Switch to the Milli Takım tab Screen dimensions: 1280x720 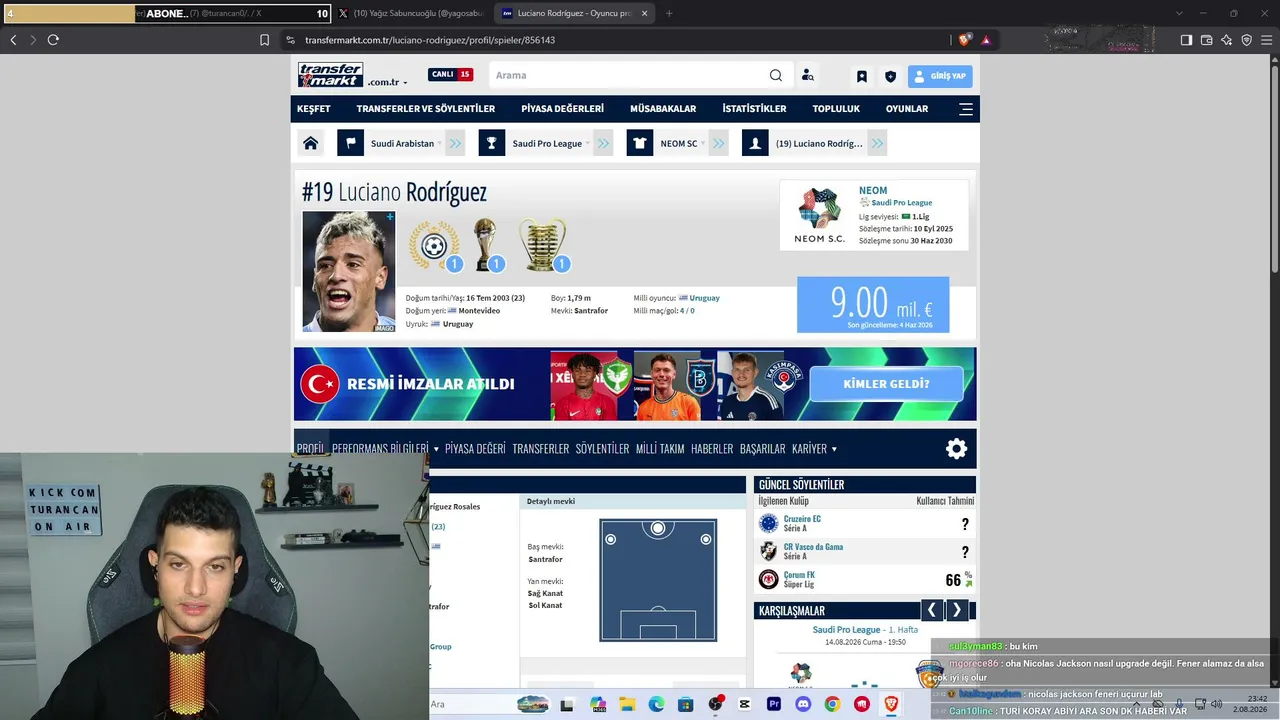click(660, 449)
